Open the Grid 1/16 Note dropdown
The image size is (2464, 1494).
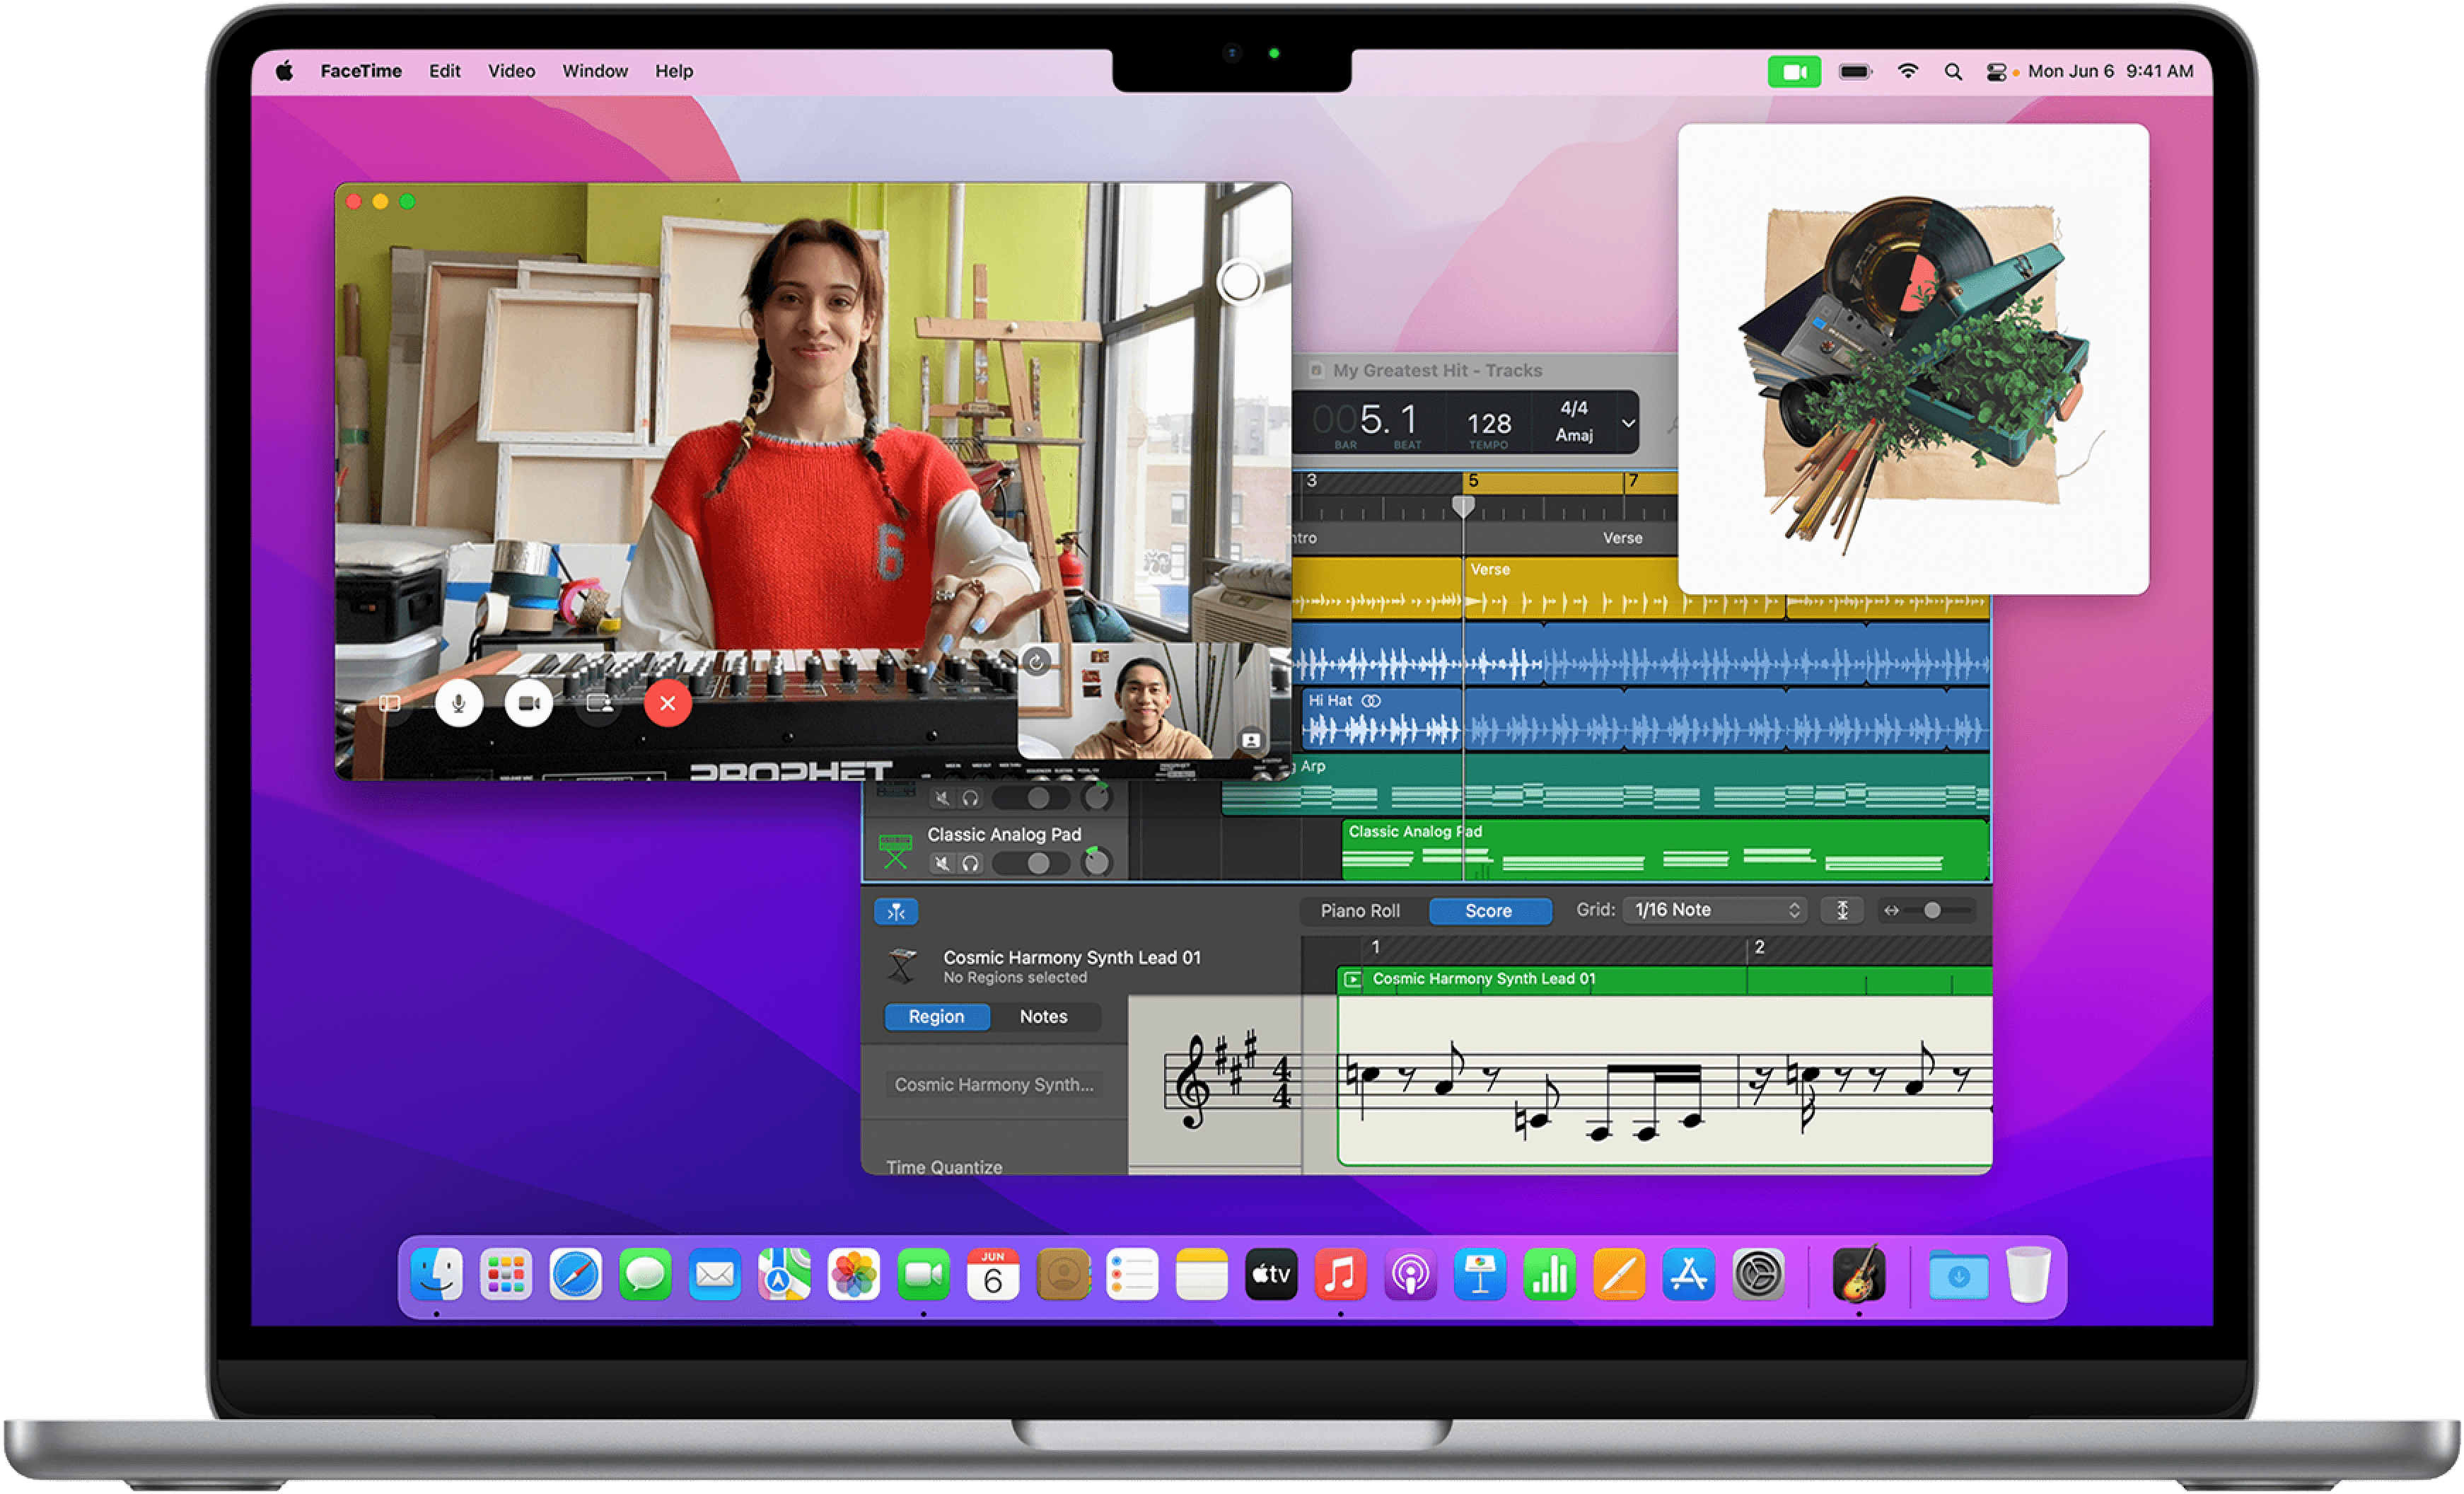point(1714,910)
